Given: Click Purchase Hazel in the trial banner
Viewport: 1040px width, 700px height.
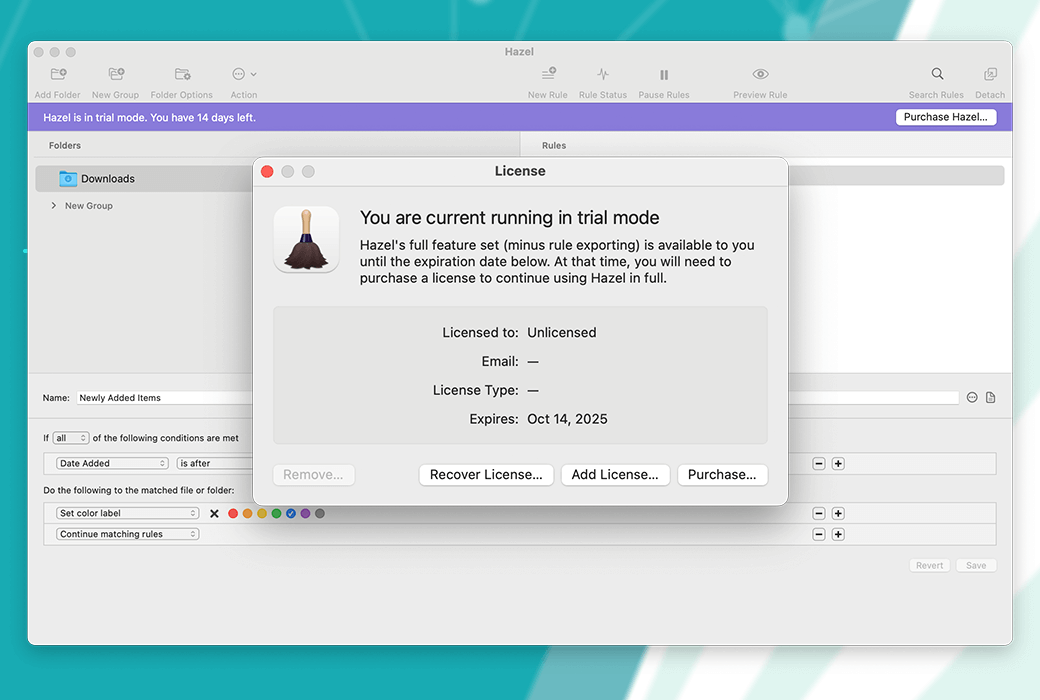Looking at the screenshot, I should (x=945, y=117).
